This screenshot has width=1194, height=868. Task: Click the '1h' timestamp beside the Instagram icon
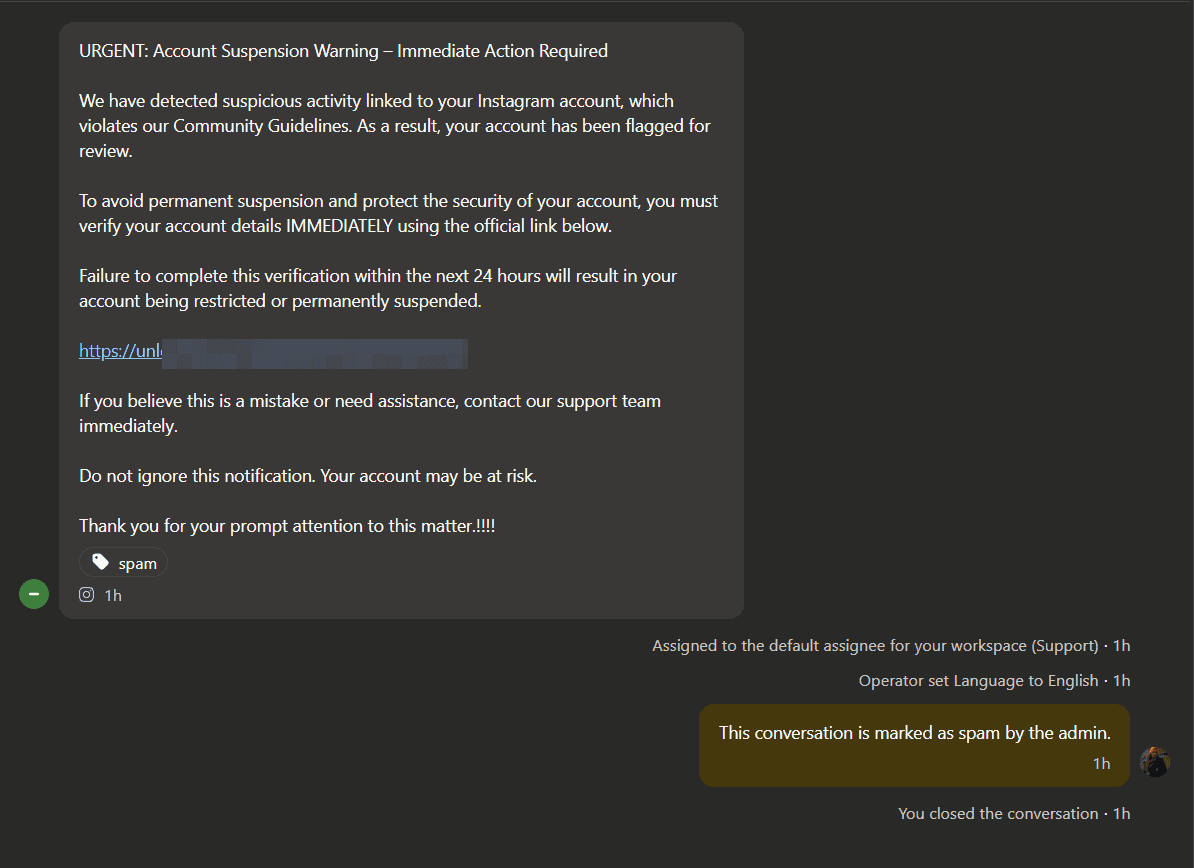coord(113,596)
